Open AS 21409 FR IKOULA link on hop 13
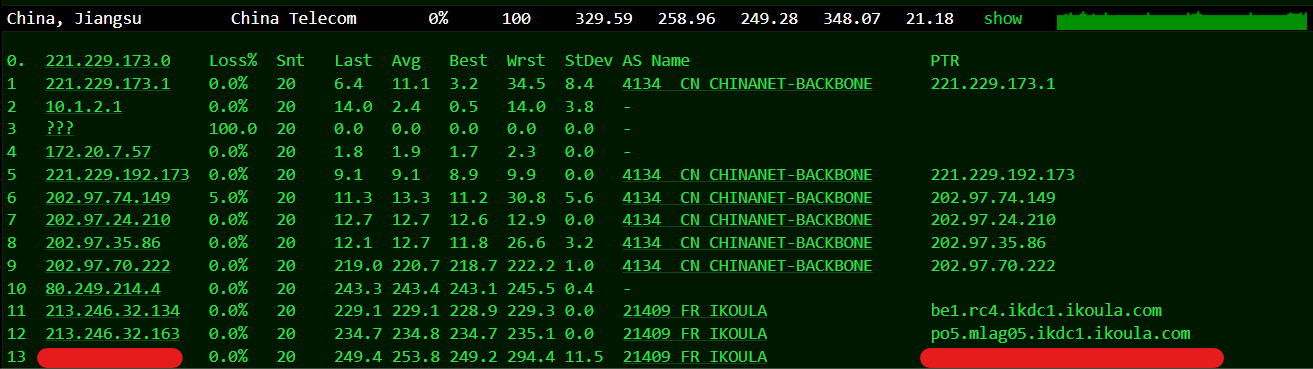Viewport: 1313px width, 369px height. pyautogui.click(x=694, y=357)
